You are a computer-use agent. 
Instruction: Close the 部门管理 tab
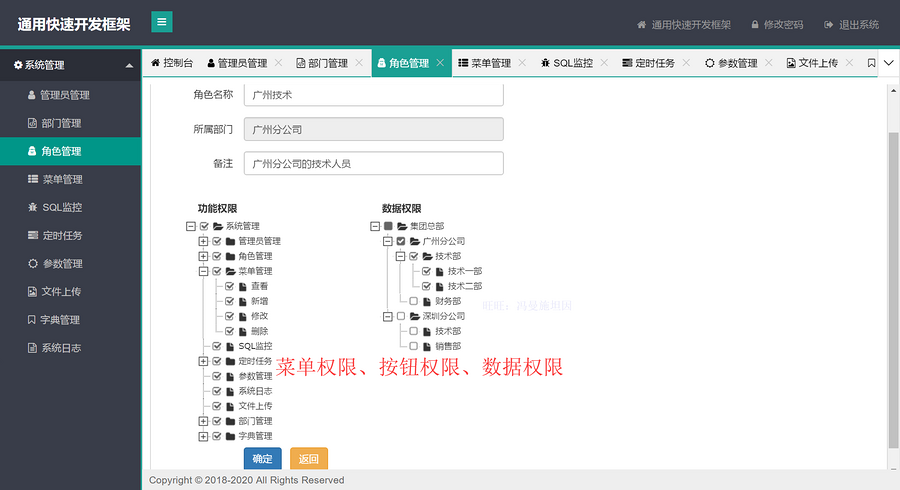coord(359,63)
